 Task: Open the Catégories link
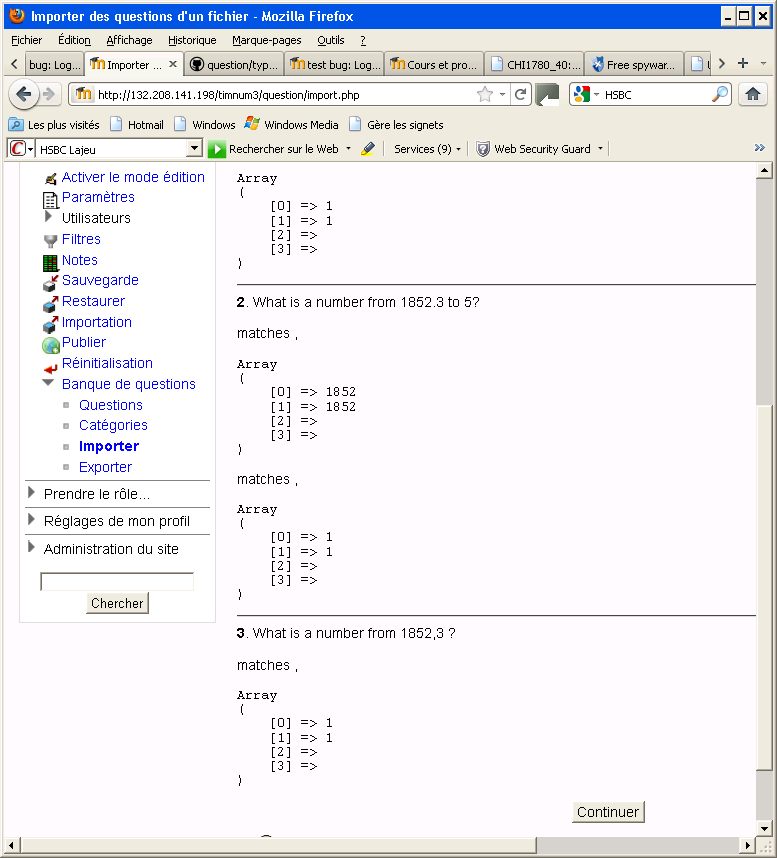click(113, 425)
